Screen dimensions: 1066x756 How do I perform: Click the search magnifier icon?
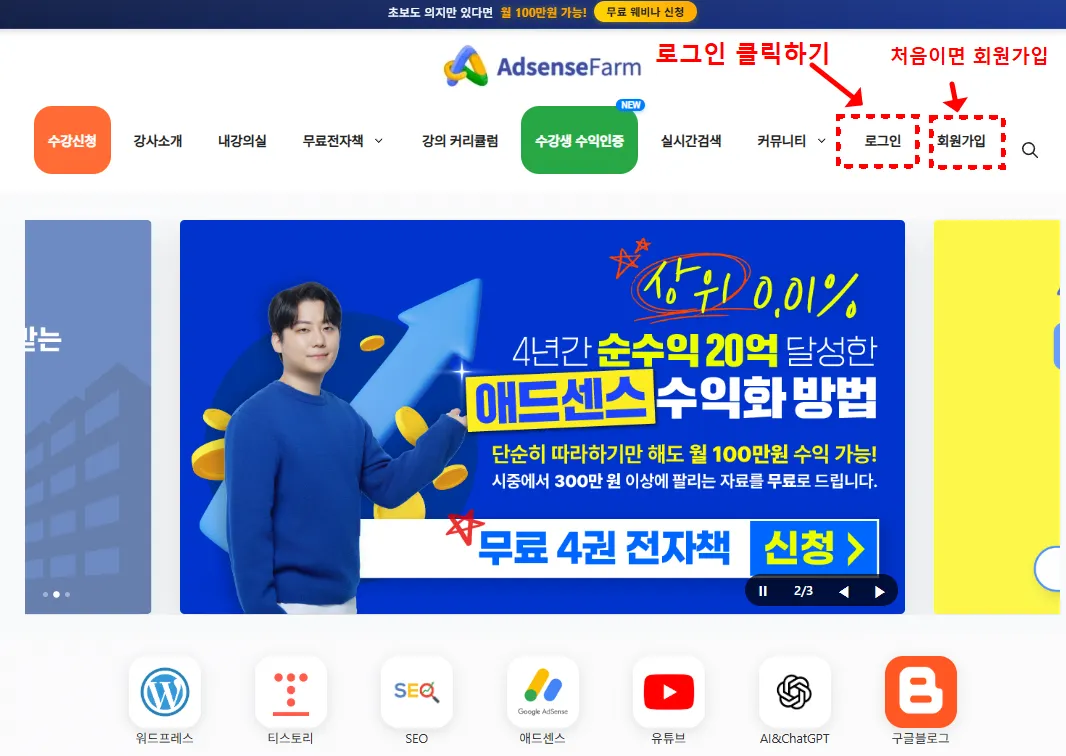1030,150
